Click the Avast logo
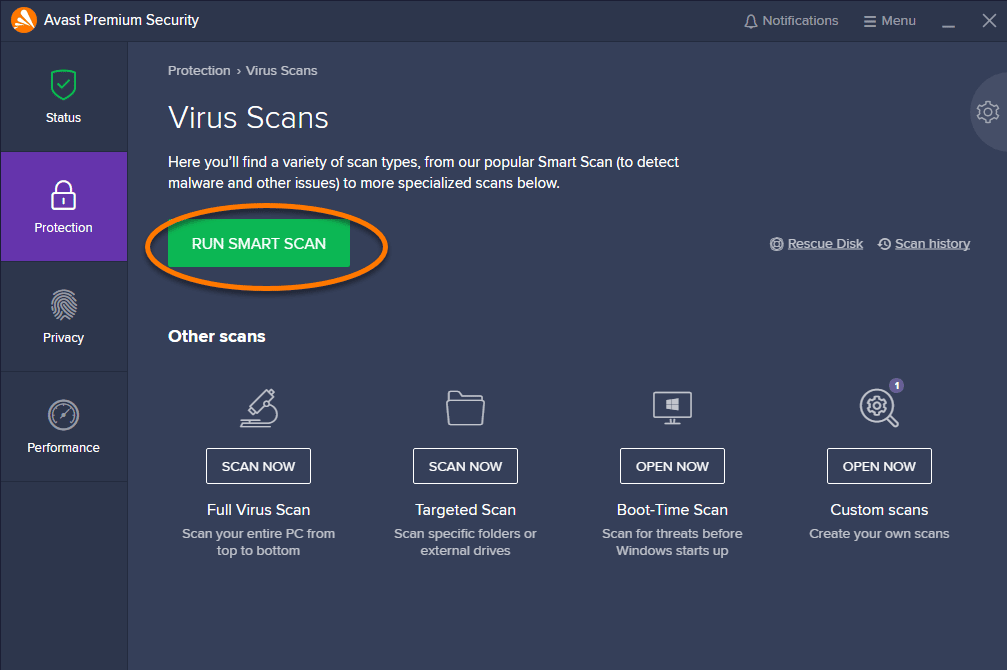The width and height of the screenshot is (1007, 670). point(24,19)
